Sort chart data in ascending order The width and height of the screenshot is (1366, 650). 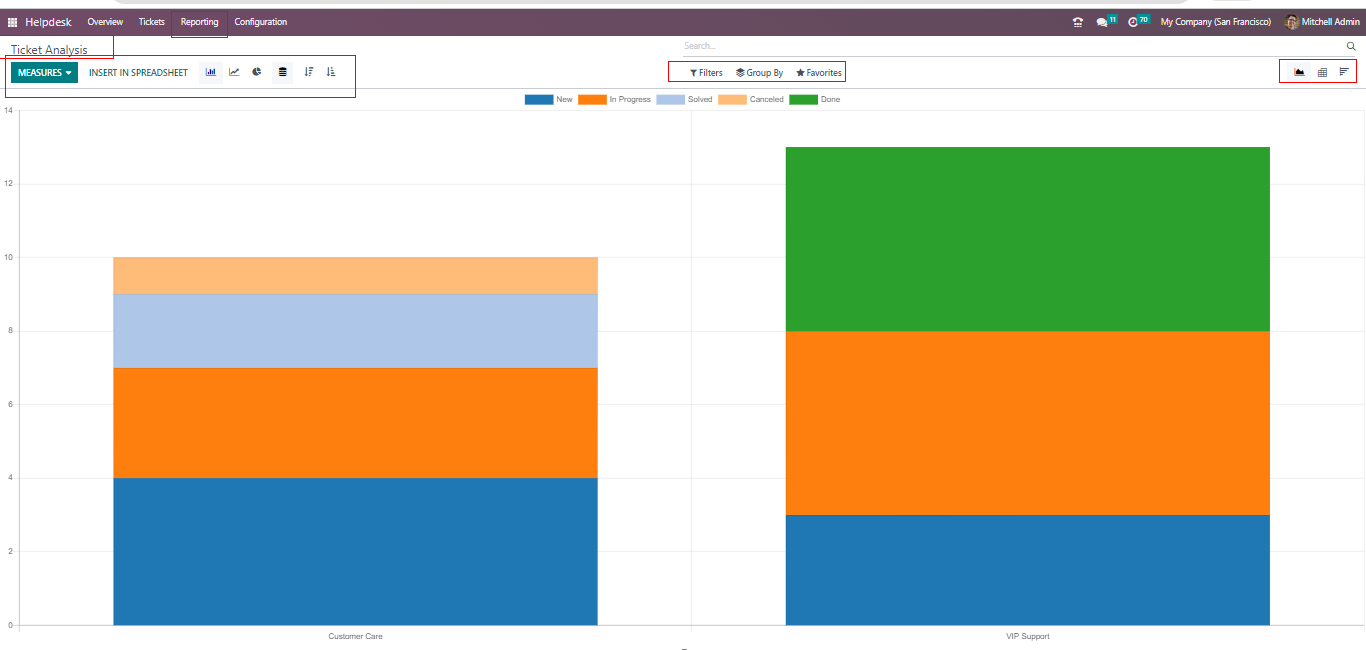331,72
